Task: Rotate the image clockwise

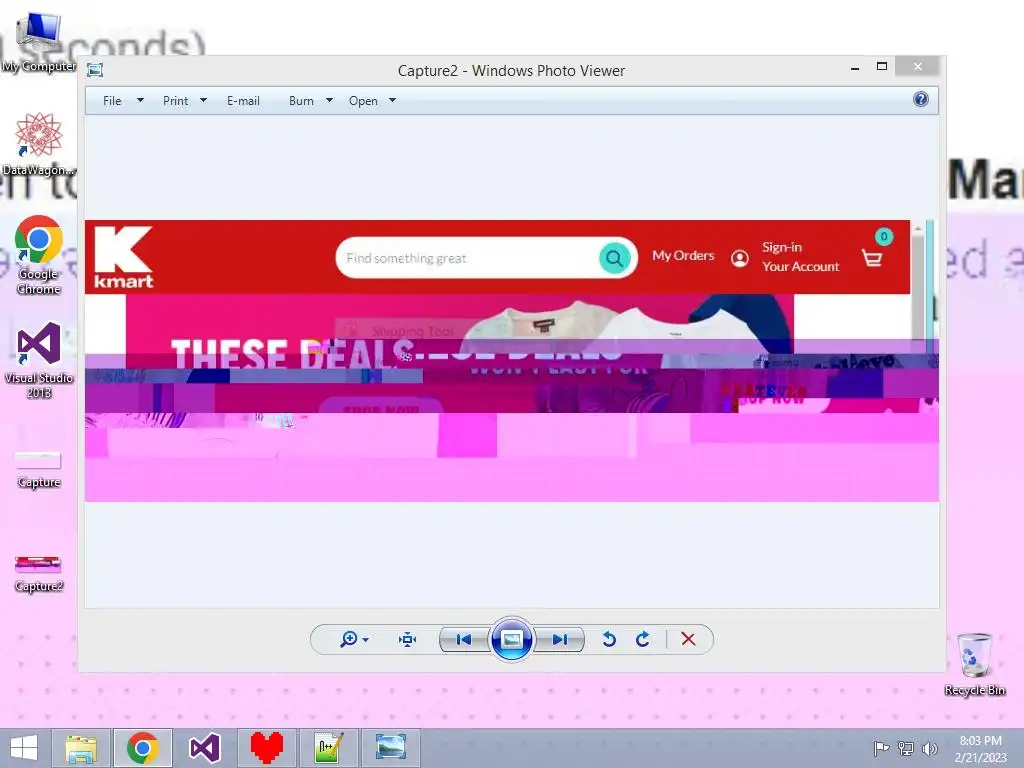Action: pos(643,639)
